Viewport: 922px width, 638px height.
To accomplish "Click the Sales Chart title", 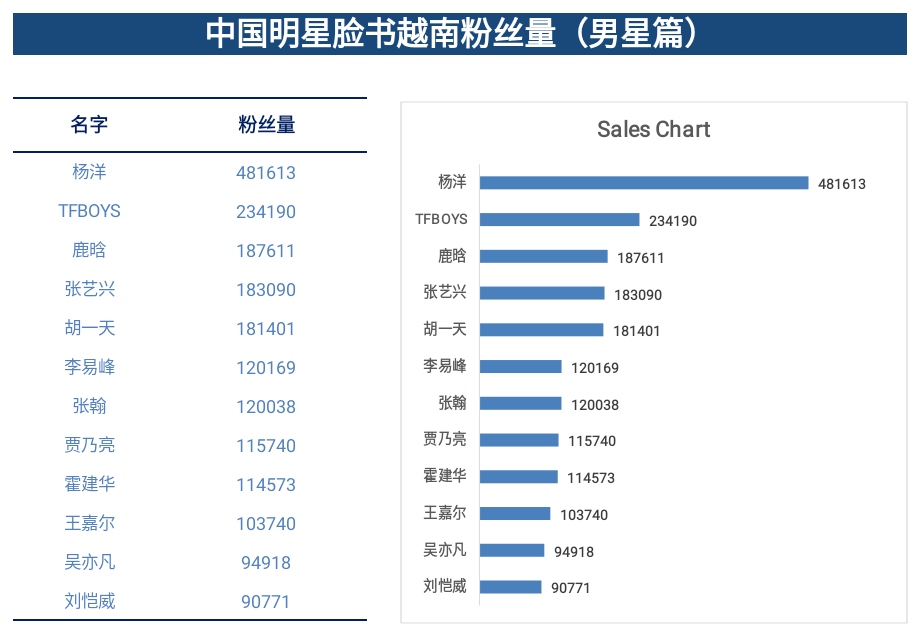I will pyautogui.click(x=653, y=129).
